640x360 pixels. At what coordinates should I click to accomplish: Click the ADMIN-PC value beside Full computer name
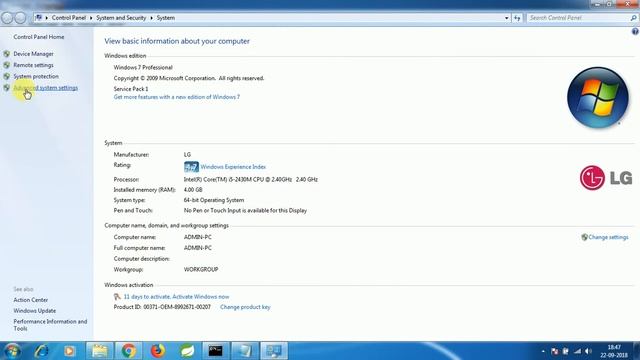click(198, 248)
